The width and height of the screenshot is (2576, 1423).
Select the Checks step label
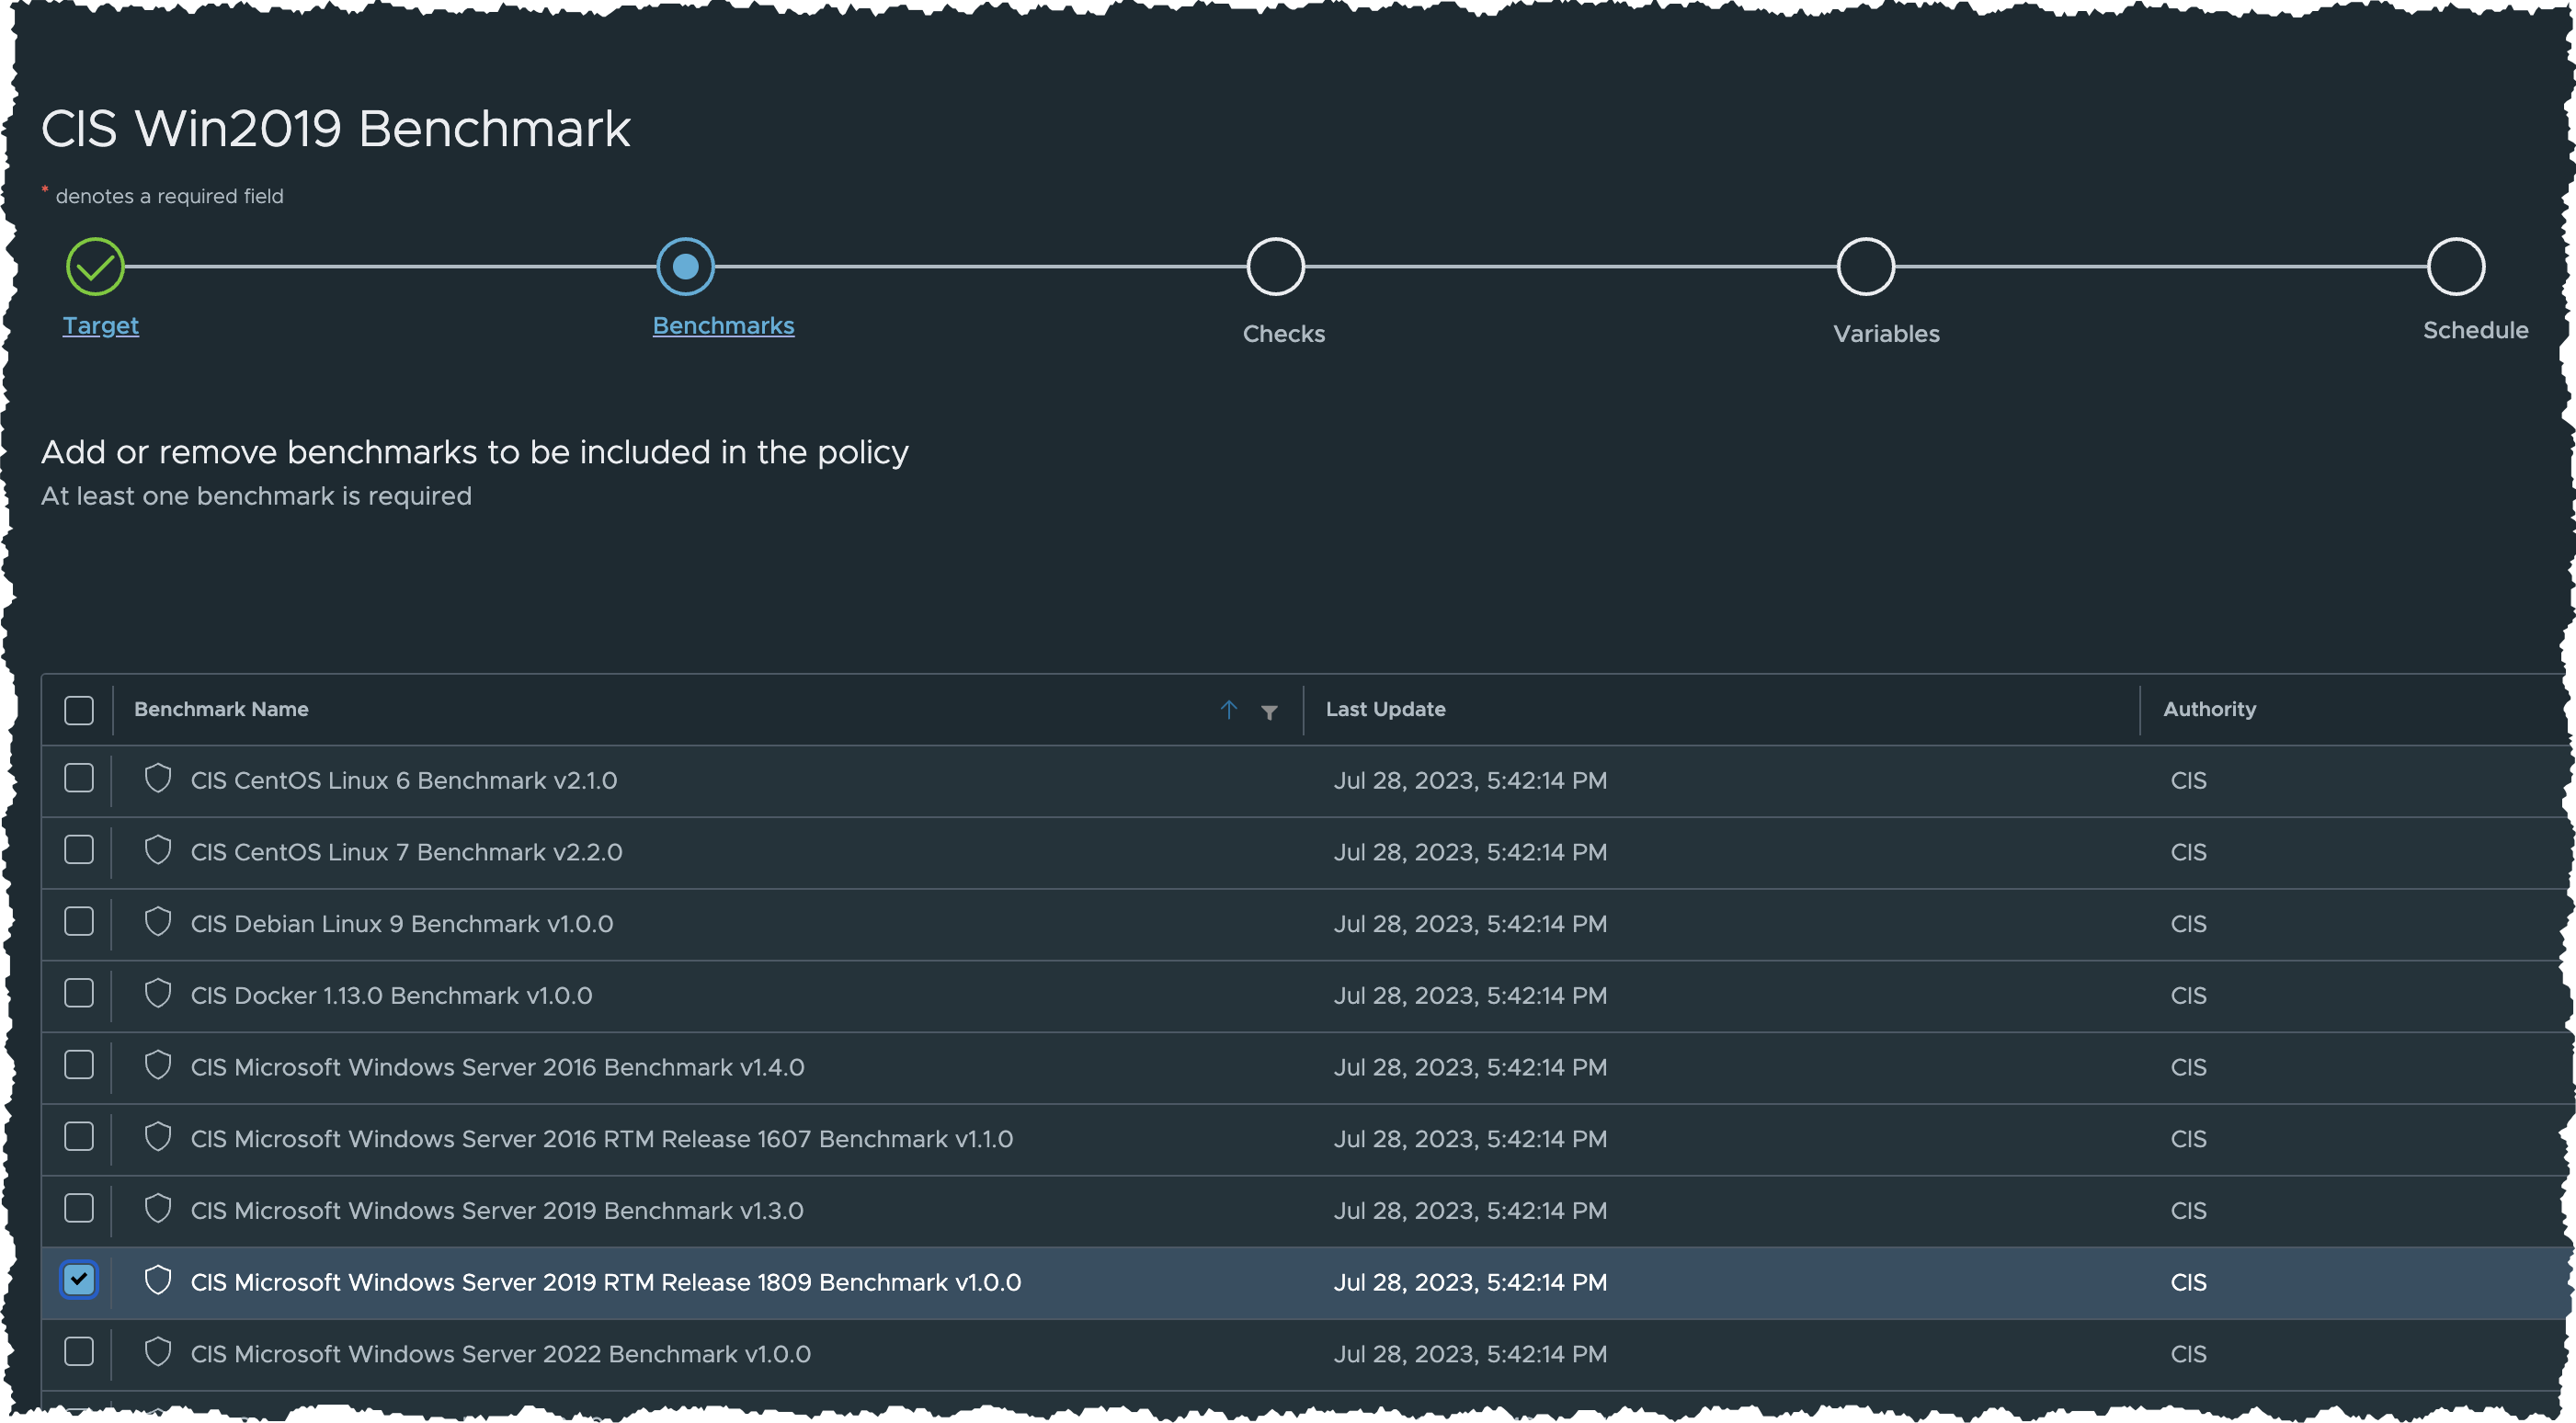(1284, 334)
